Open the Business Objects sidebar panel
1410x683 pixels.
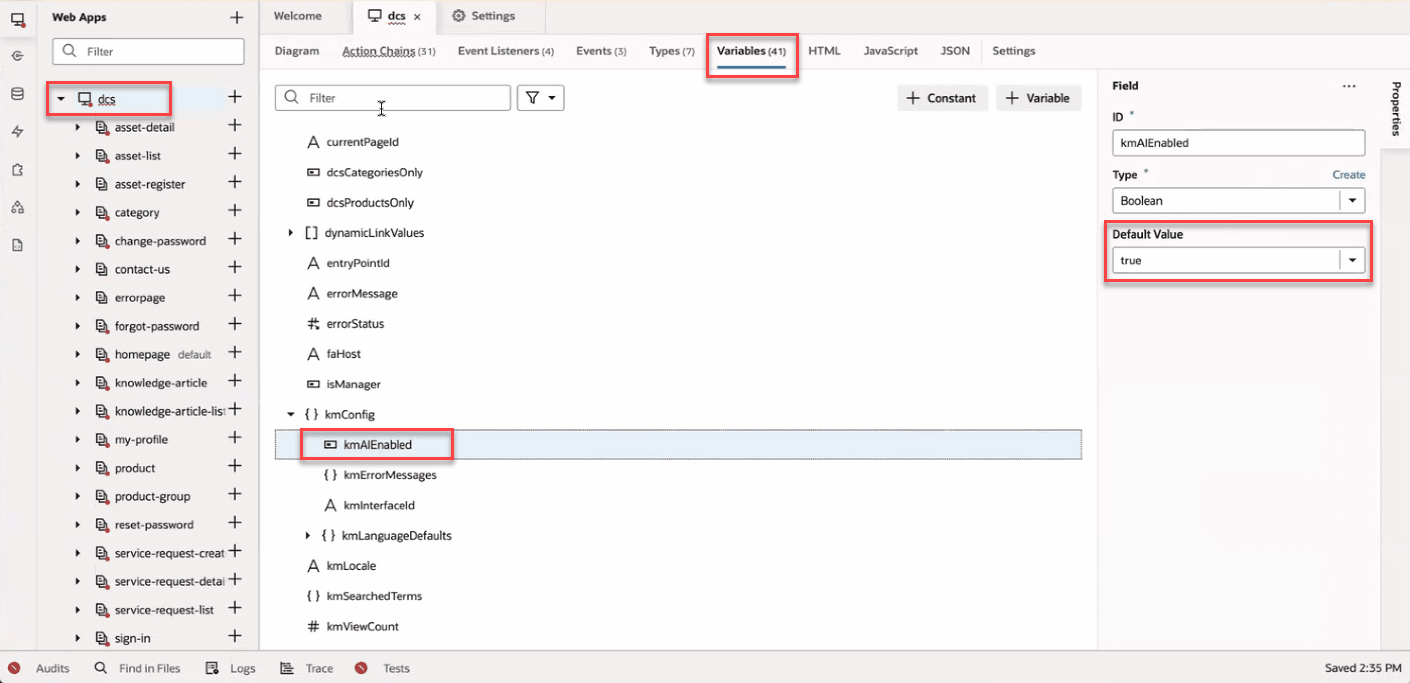[16, 93]
